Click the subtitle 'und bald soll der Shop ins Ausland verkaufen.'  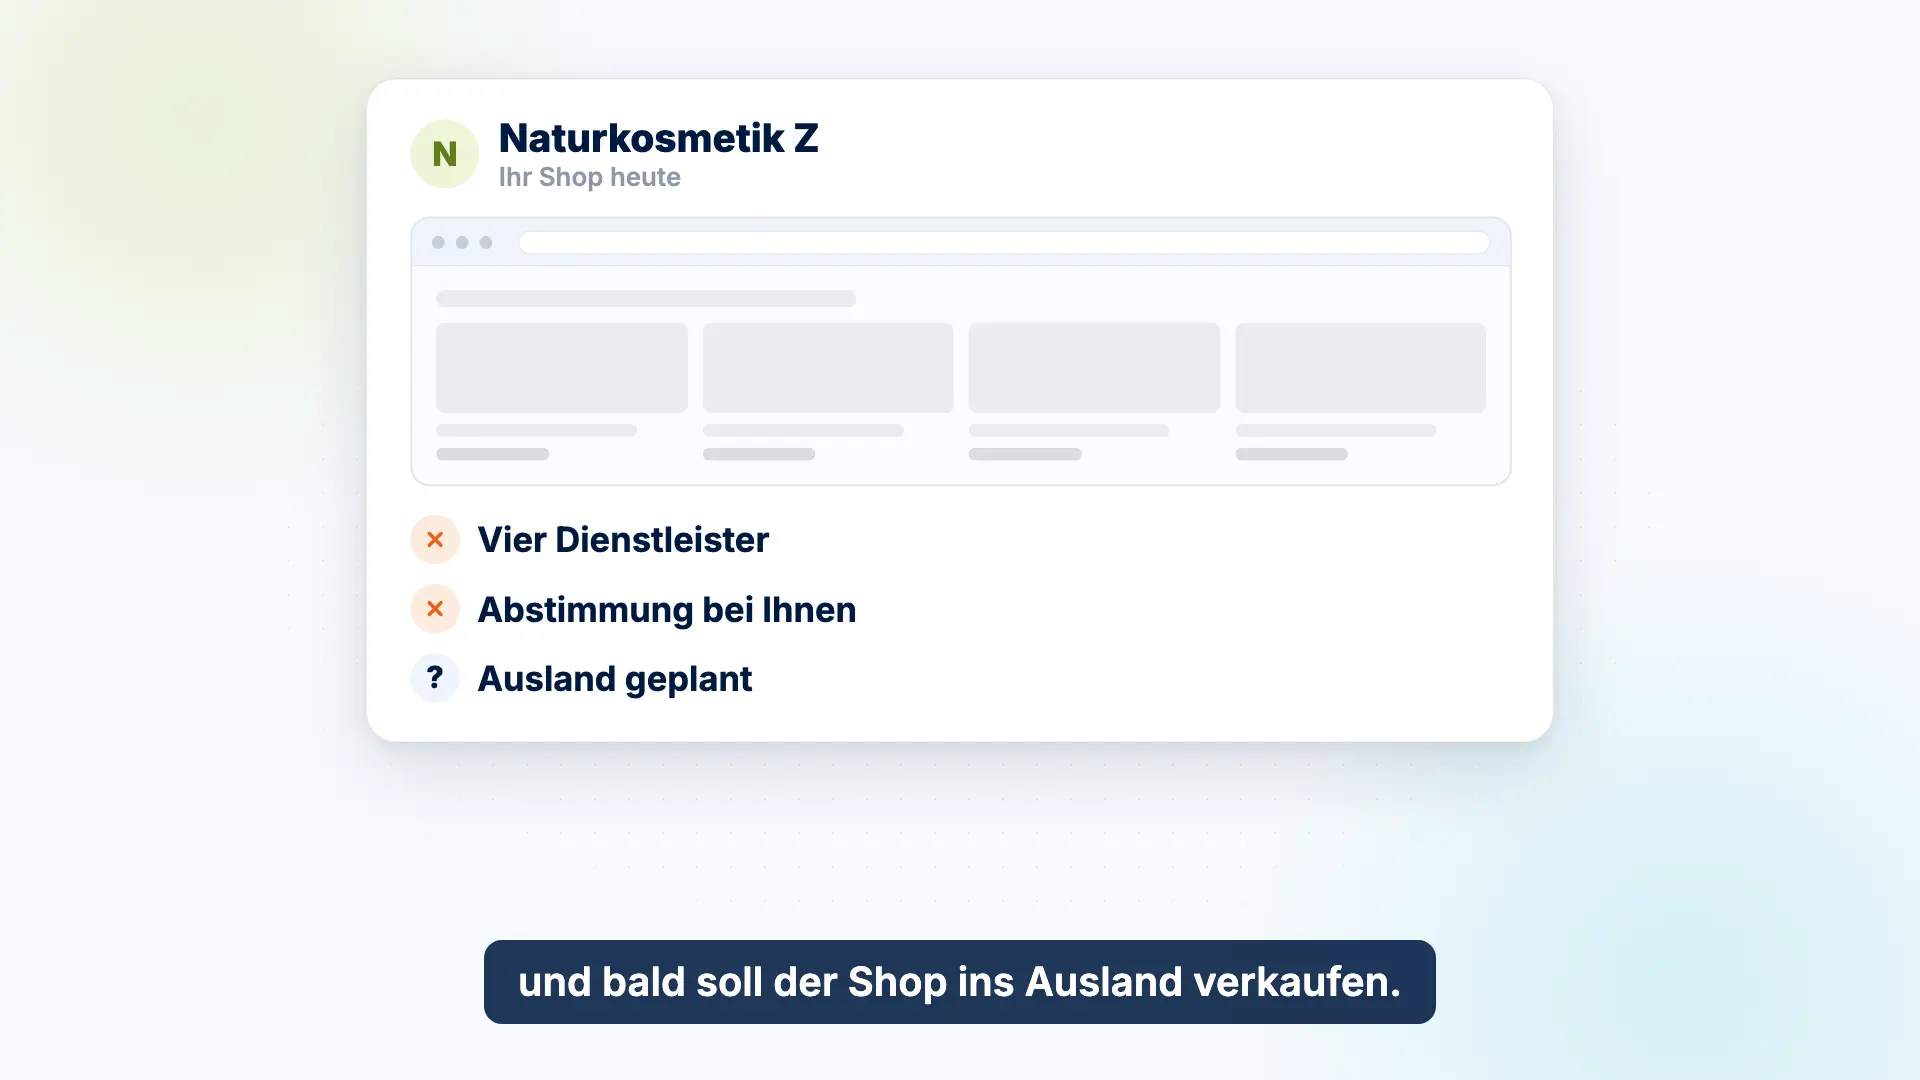(x=960, y=982)
